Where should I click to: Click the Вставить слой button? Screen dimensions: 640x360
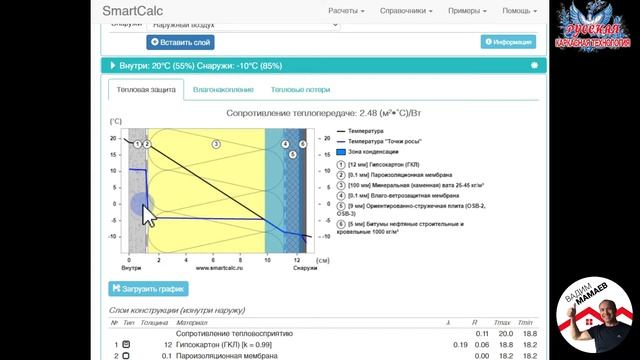(x=180, y=42)
